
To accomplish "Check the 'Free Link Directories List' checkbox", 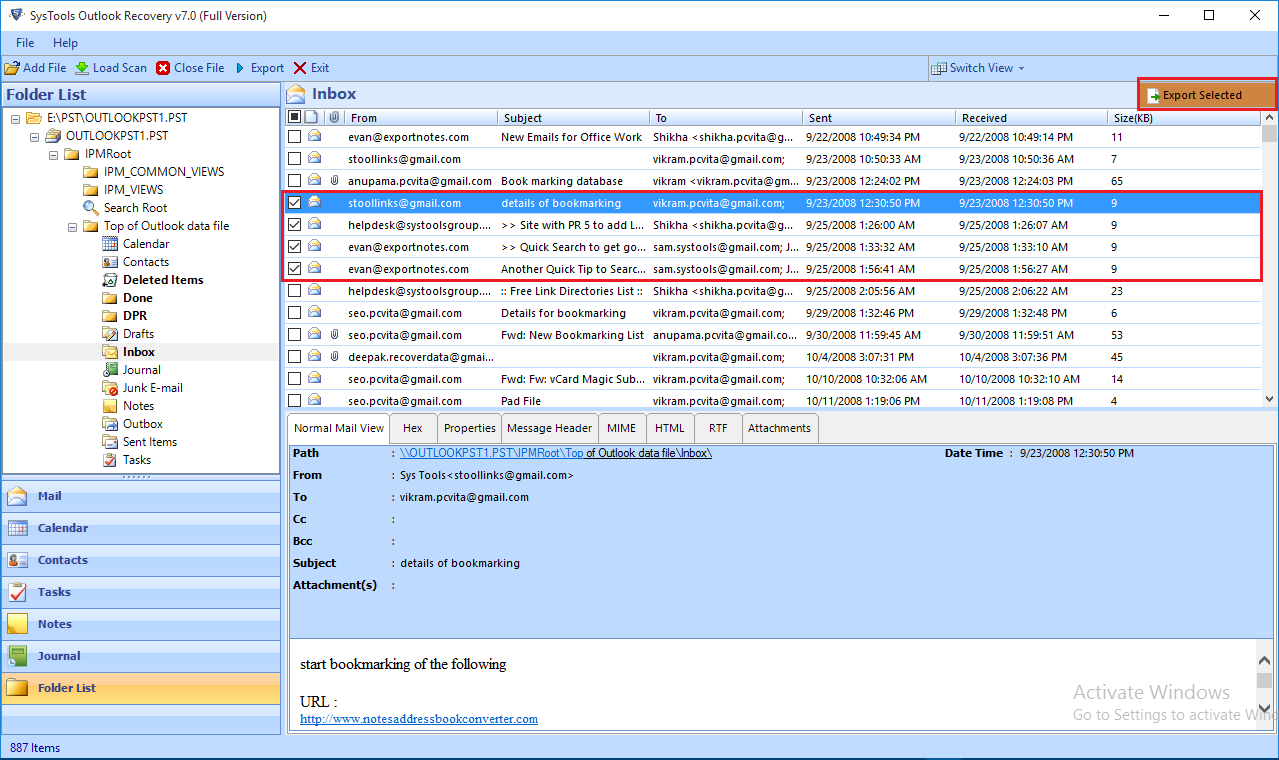I will 294,291.
